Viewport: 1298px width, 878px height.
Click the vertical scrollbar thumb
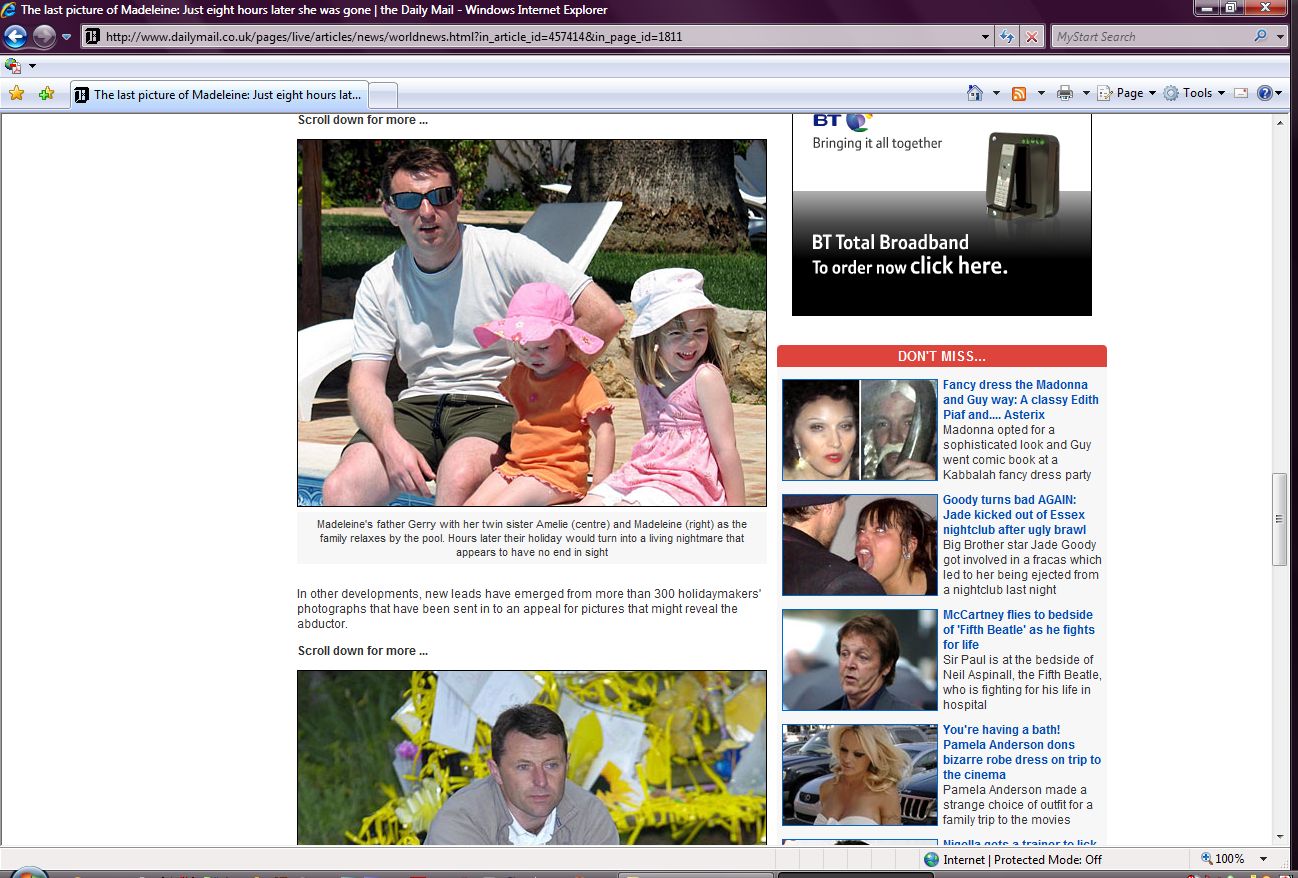(x=1279, y=519)
